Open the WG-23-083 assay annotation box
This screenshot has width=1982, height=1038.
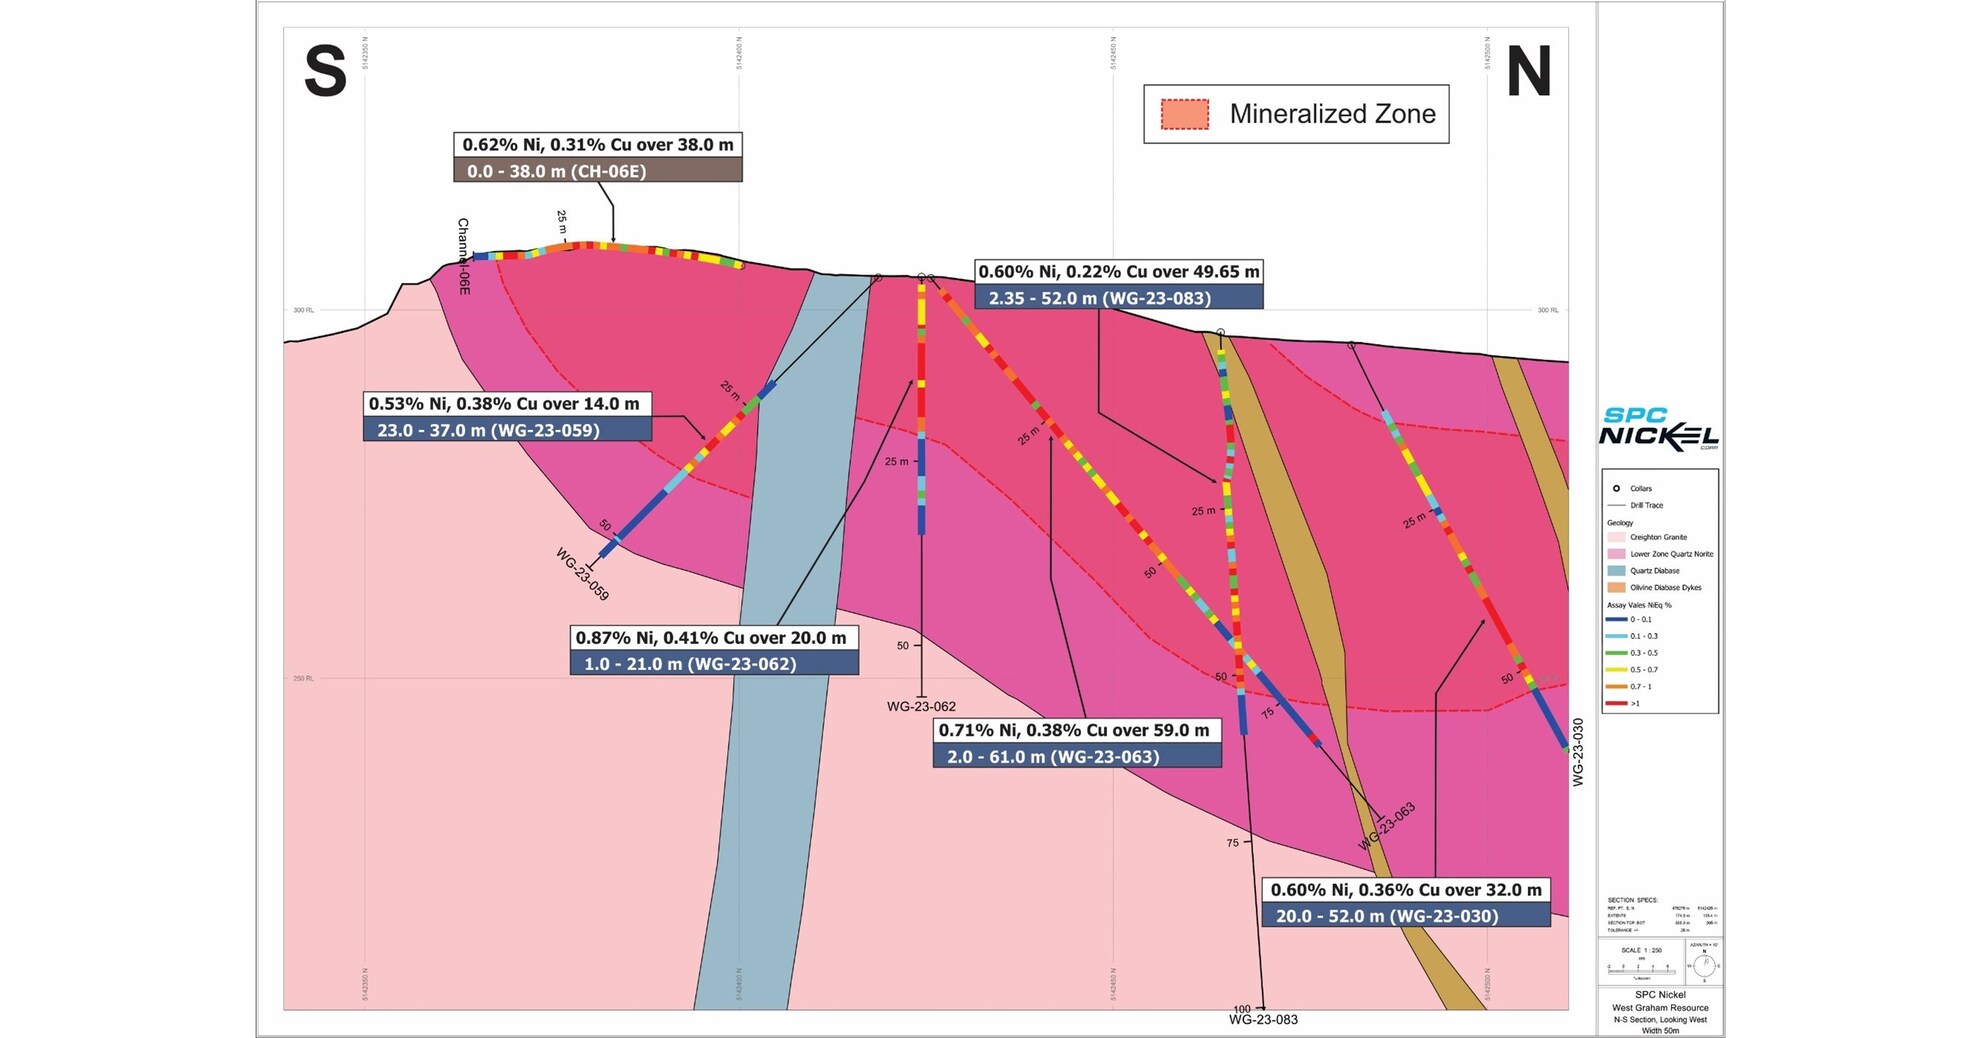[1119, 283]
